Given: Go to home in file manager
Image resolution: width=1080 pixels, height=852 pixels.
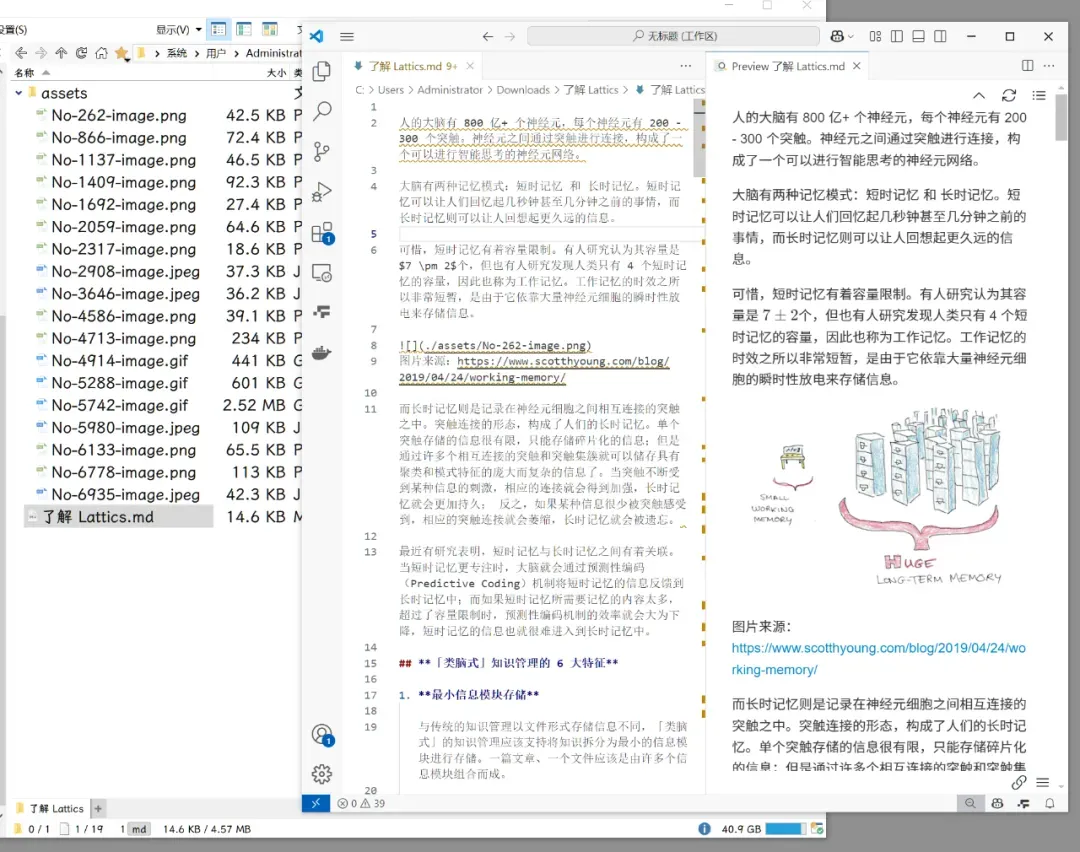Looking at the screenshot, I should tap(101, 53).
